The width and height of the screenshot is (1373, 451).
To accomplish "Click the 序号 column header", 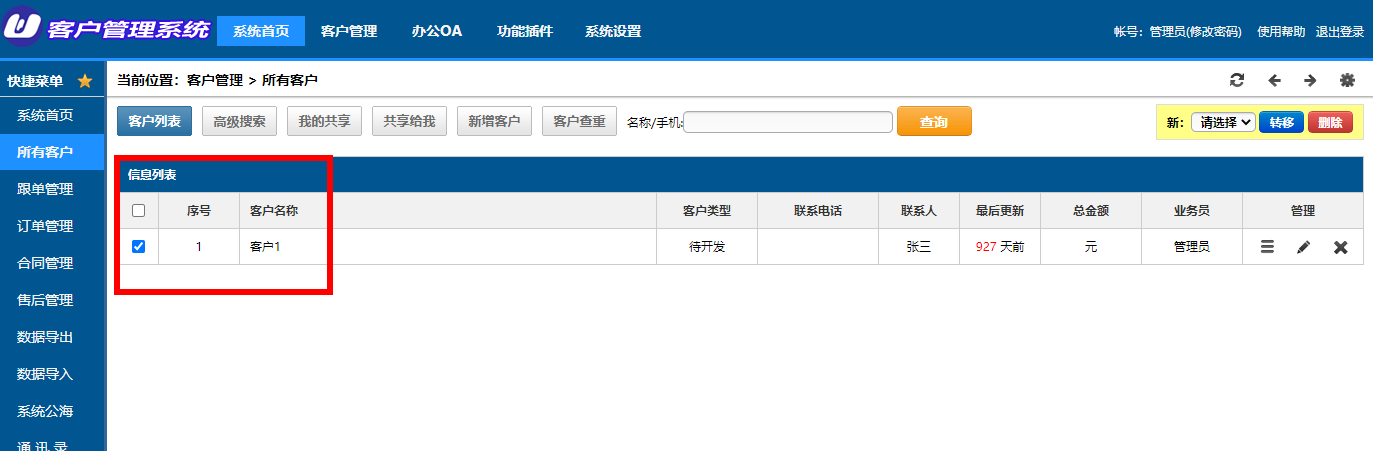I will (199, 211).
